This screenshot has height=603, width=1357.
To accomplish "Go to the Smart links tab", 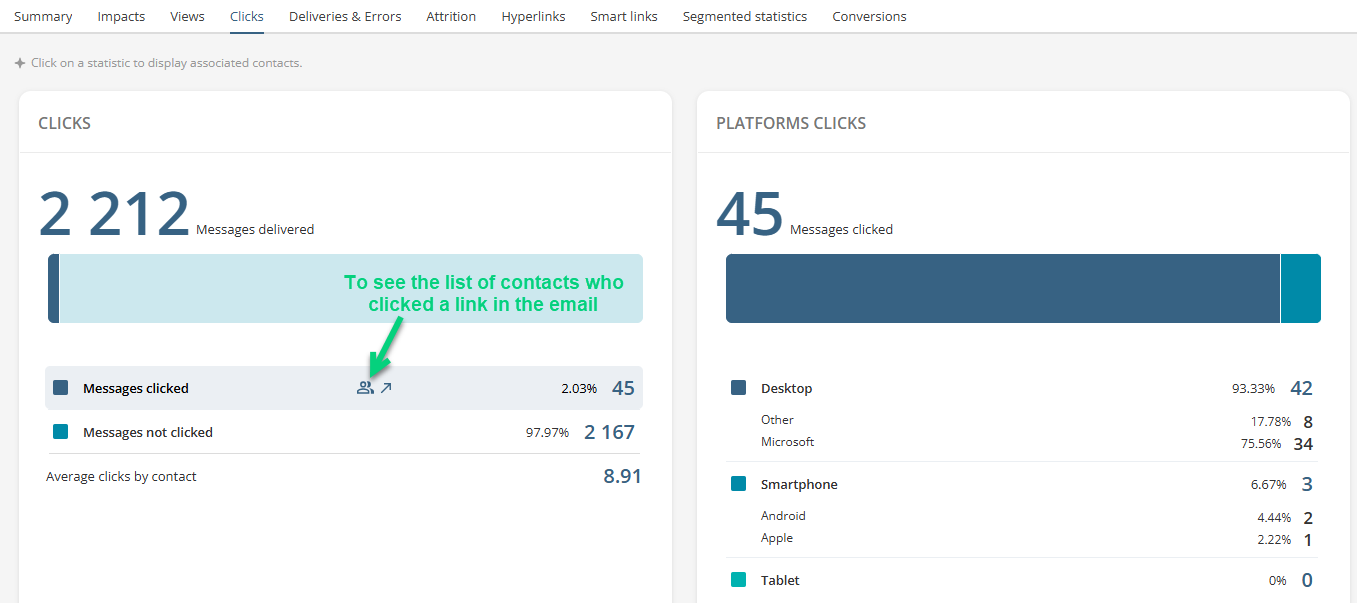I will tap(624, 16).
